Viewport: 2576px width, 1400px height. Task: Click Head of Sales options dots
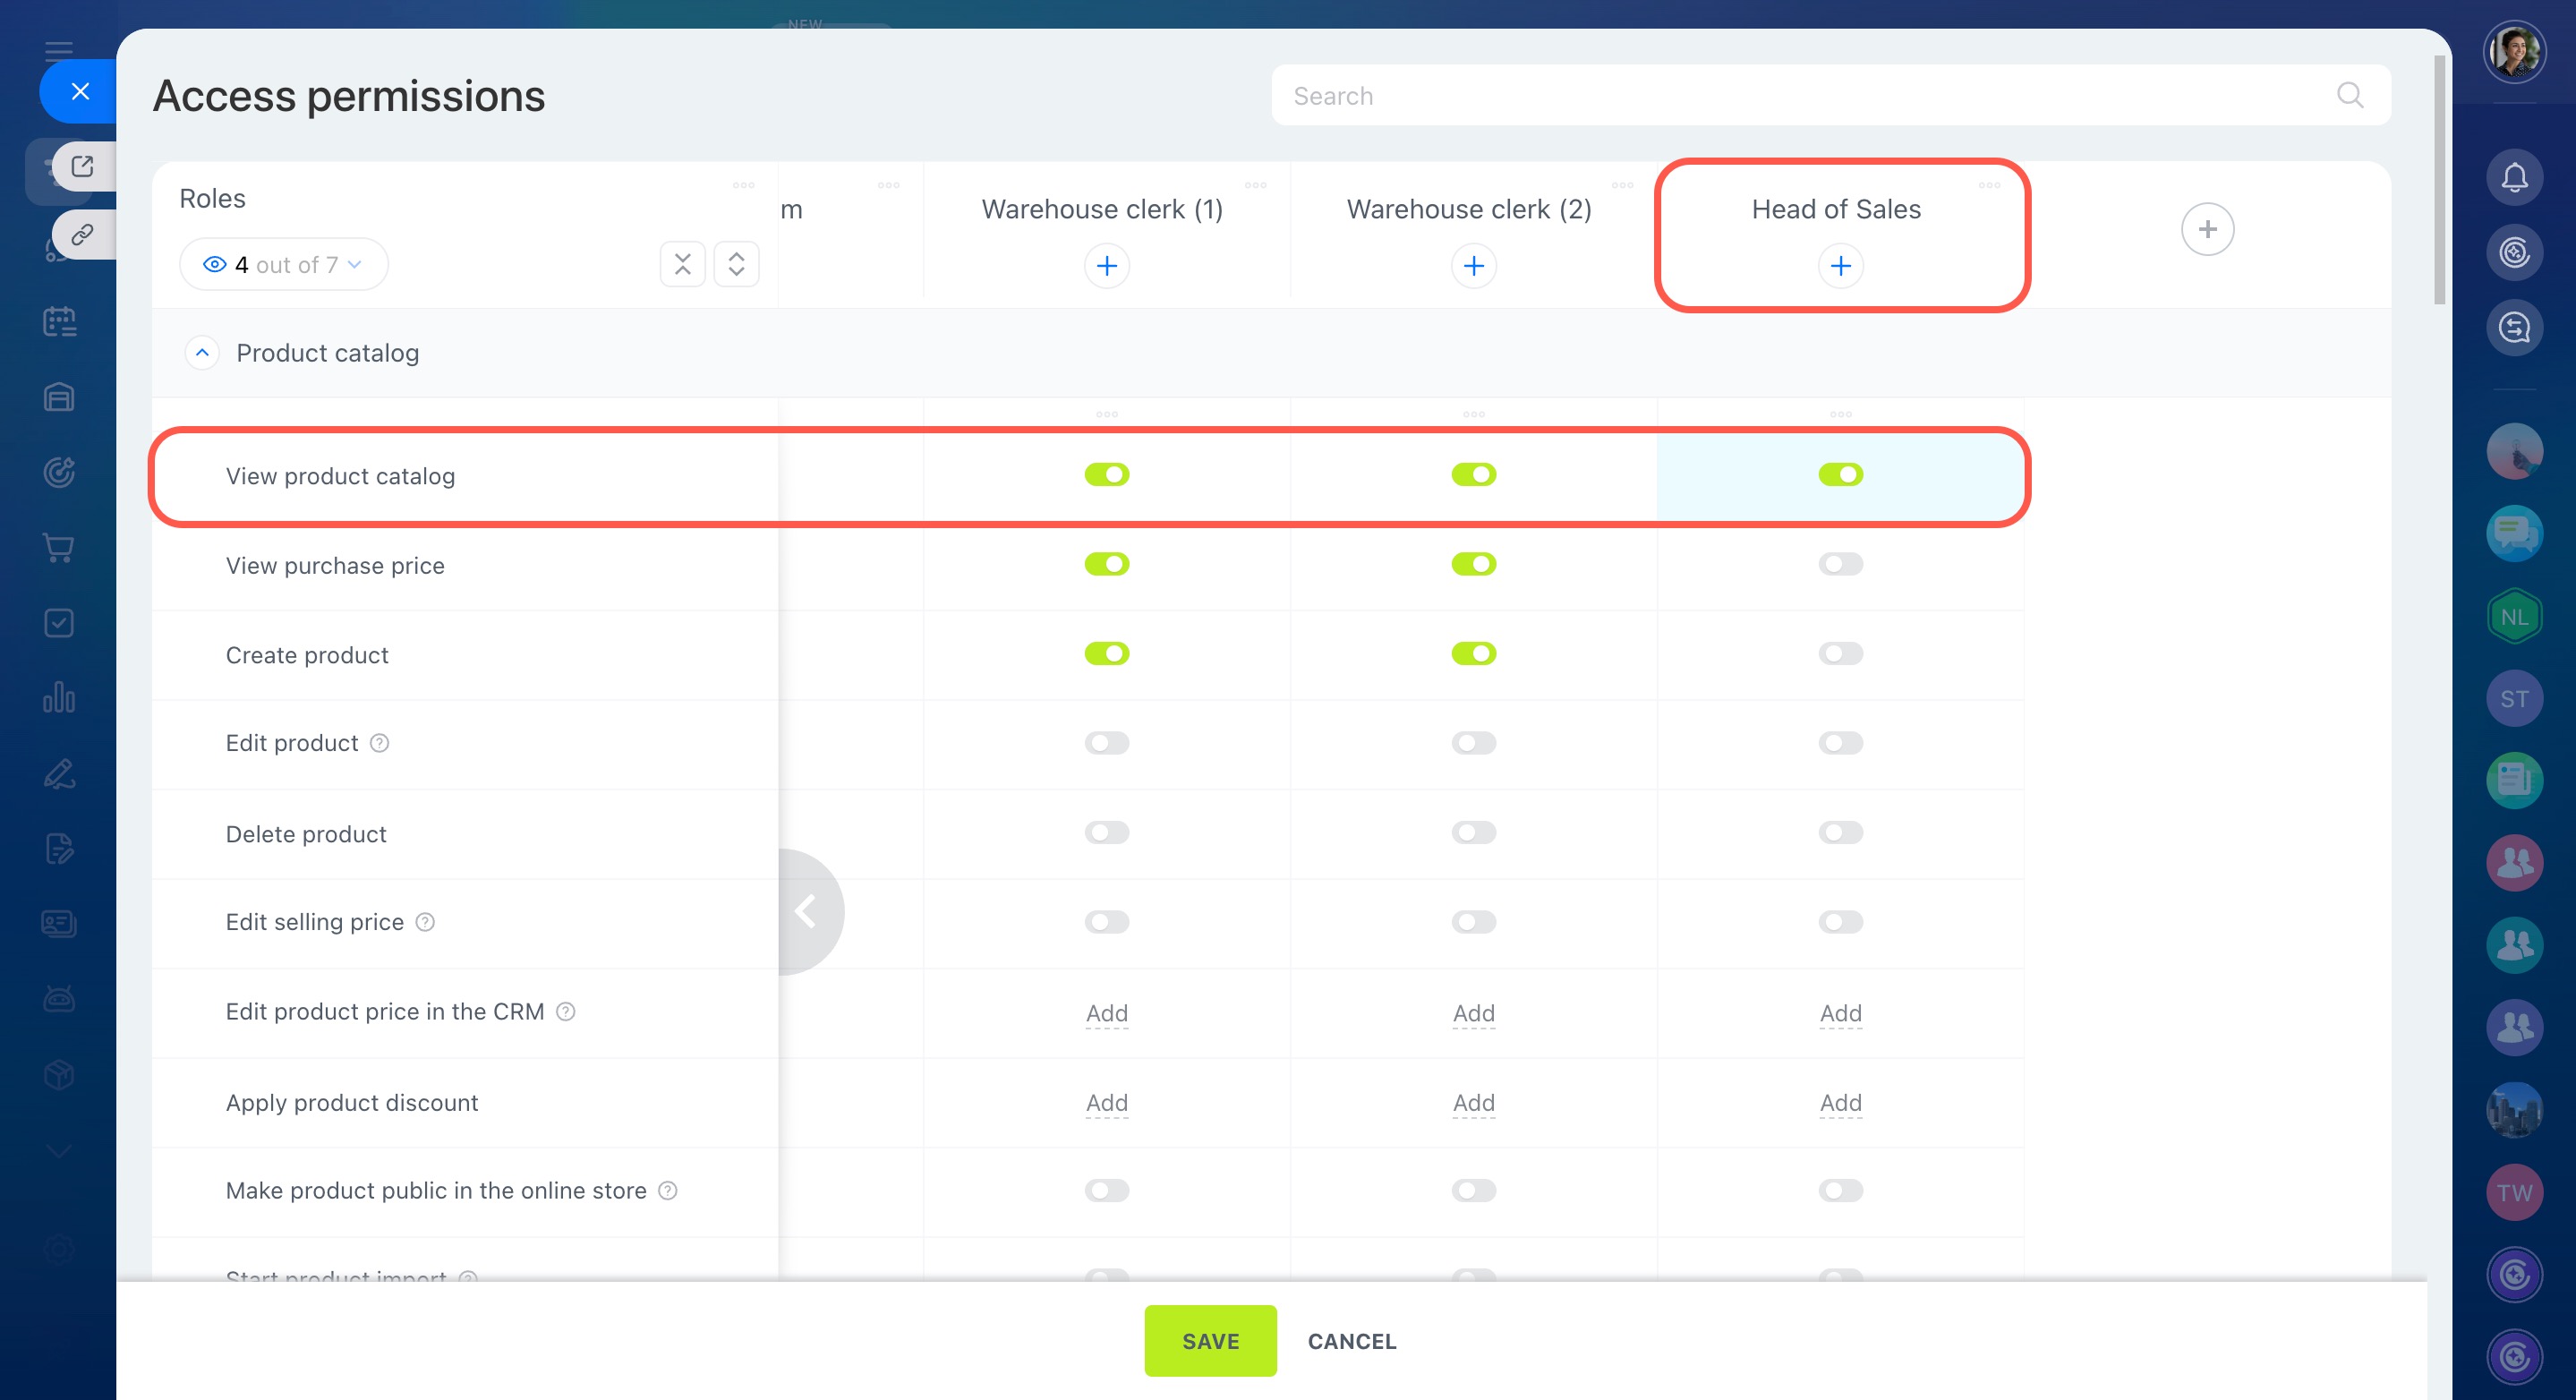coord(1988,185)
